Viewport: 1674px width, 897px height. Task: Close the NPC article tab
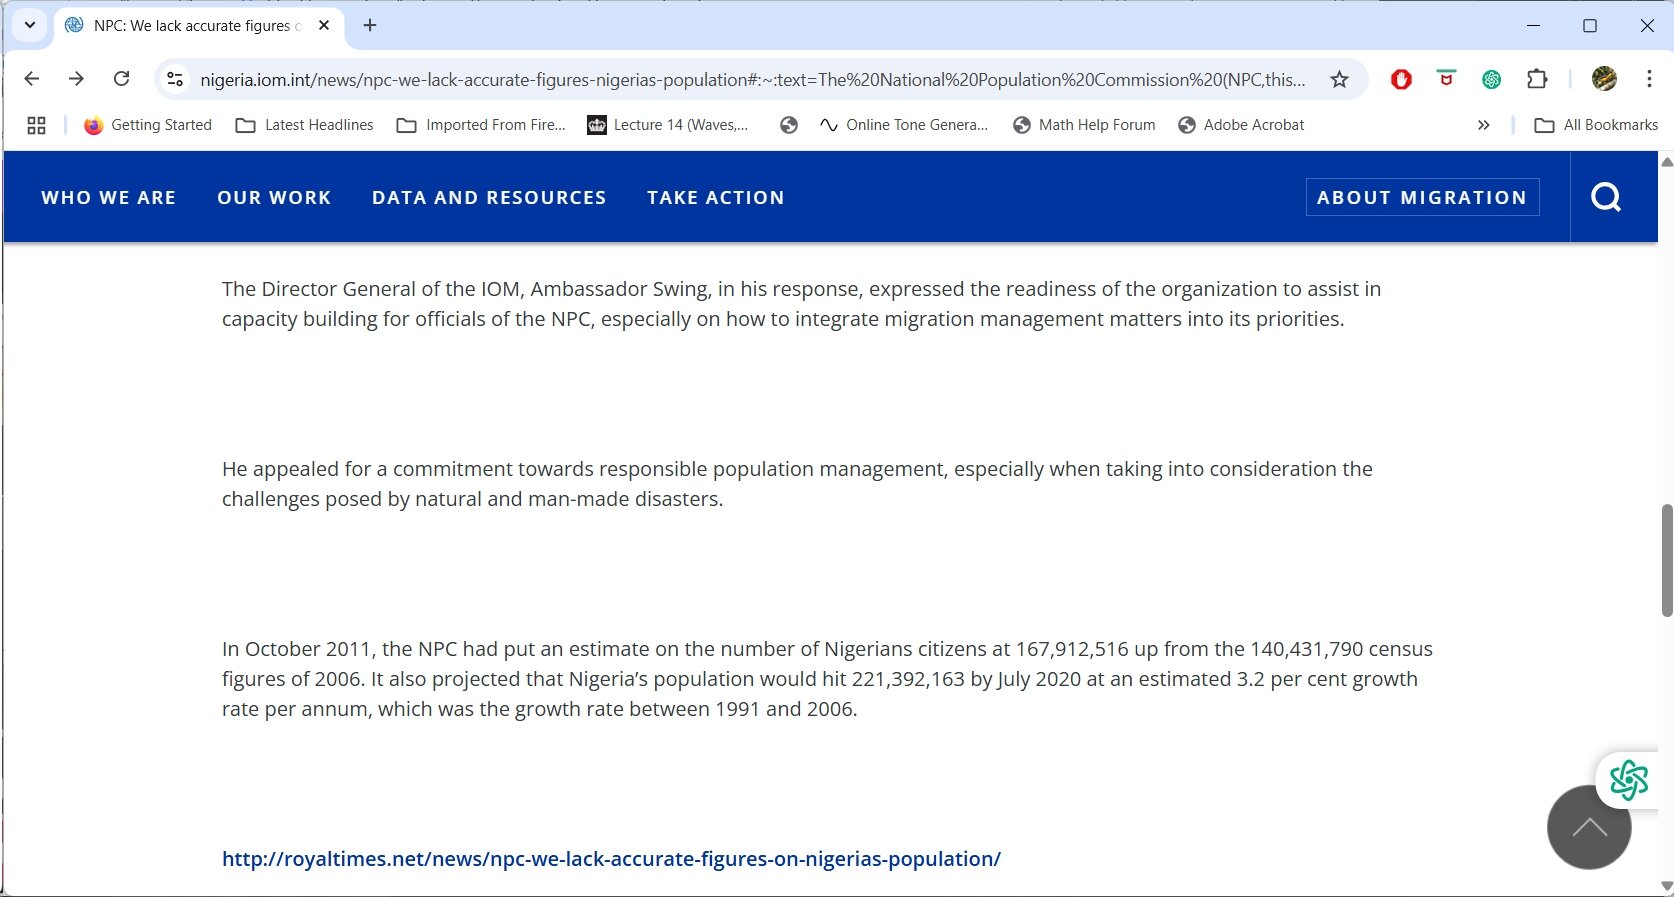pyautogui.click(x=324, y=25)
